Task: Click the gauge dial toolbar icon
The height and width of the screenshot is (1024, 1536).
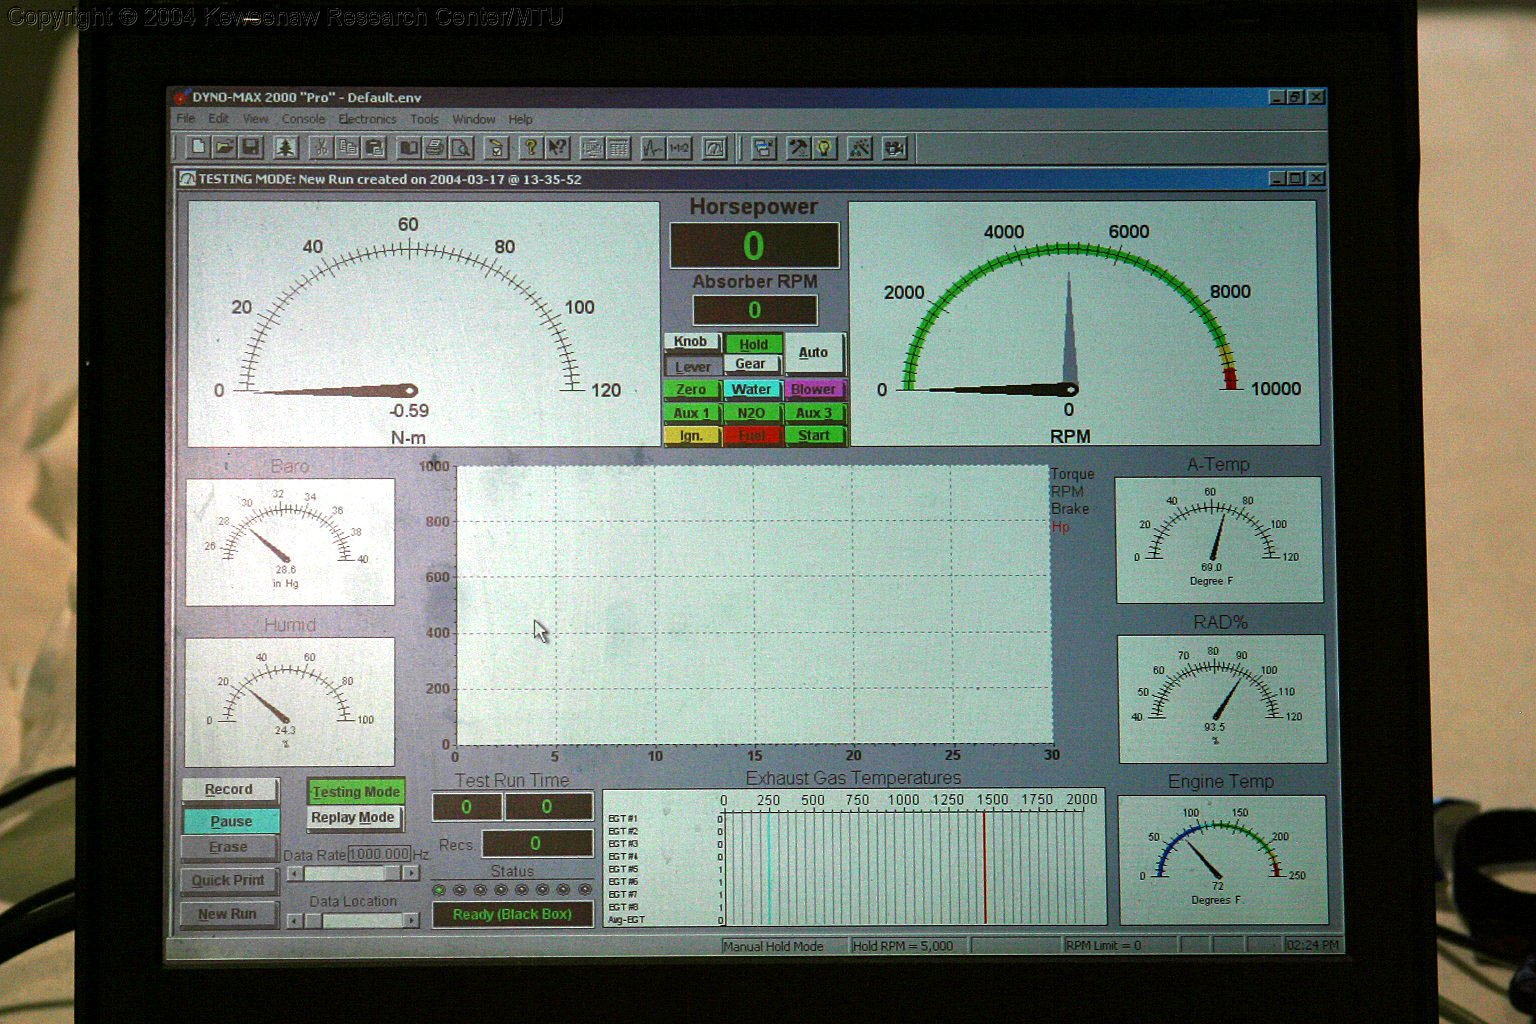Action: click(715, 148)
